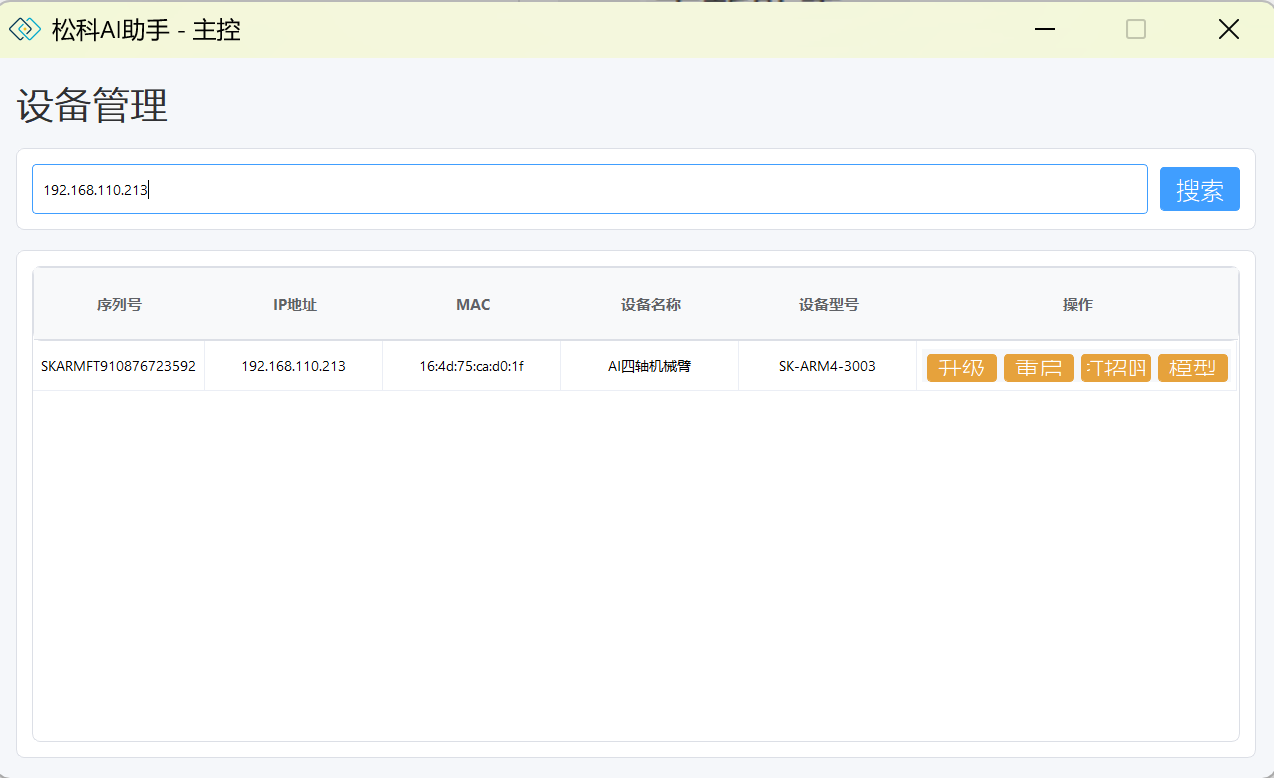Click the 设备名称 column header
Viewport: 1274px width, 778px height.
pyautogui.click(x=650, y=305)
